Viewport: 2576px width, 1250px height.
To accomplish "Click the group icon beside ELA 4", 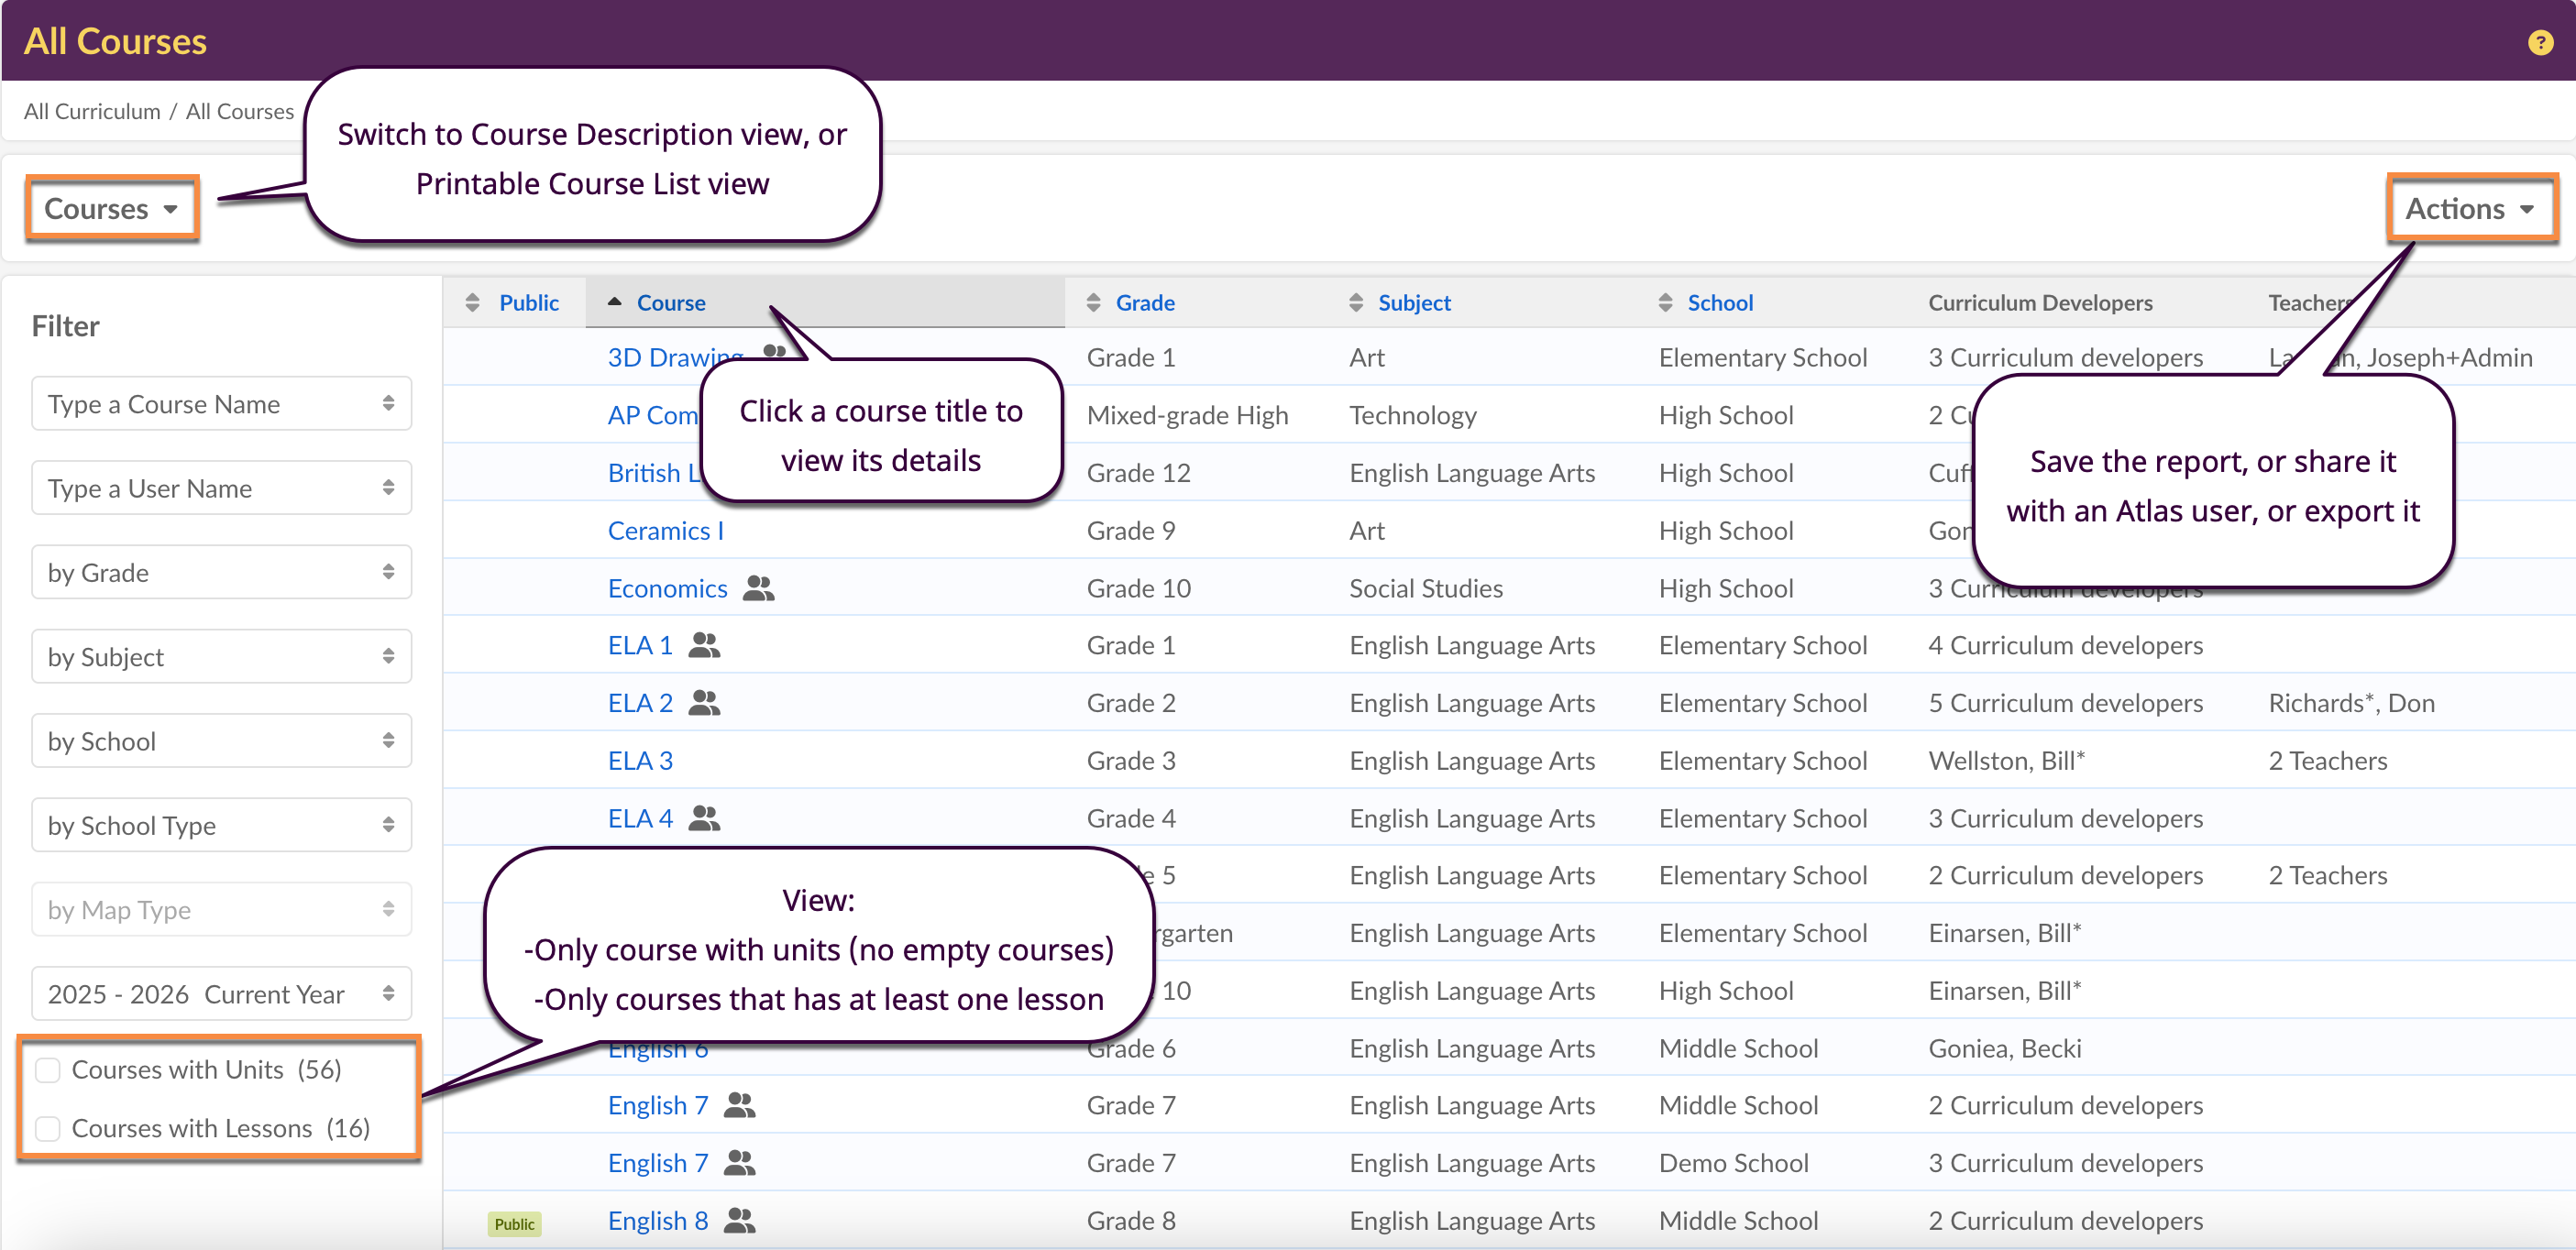I will pos(704,818).
